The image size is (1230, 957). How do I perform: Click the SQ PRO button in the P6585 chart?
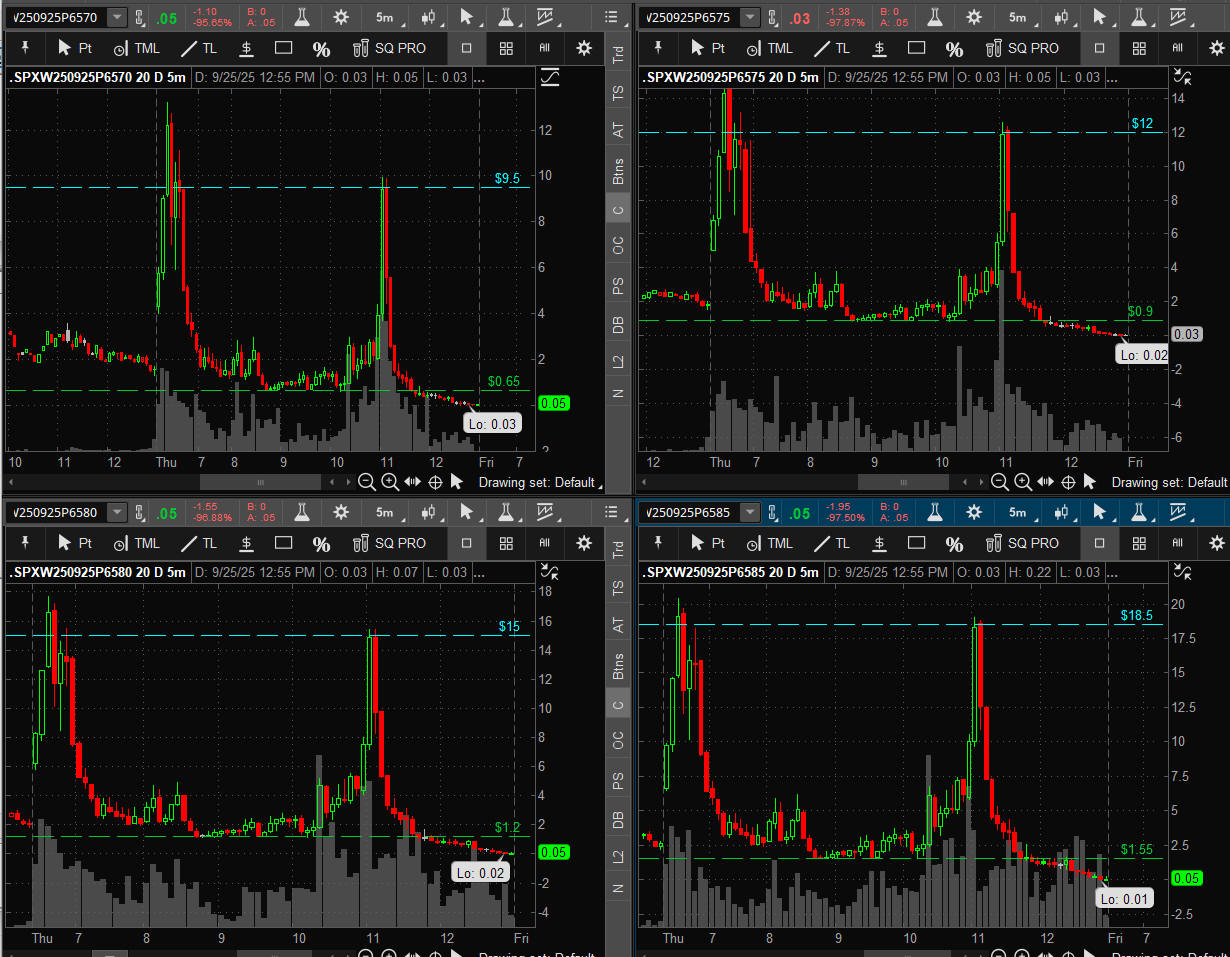pyautogui.click(x=1022, y=543)
